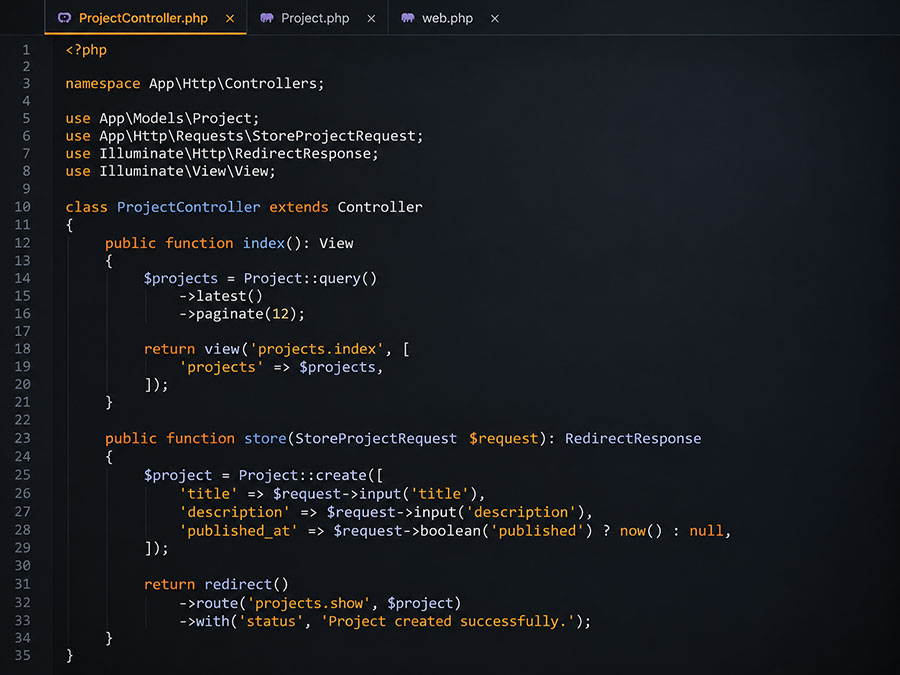Click the use App\Models\Project import
The height and width of the screenshot is (675, 900).
click(162, 118)
